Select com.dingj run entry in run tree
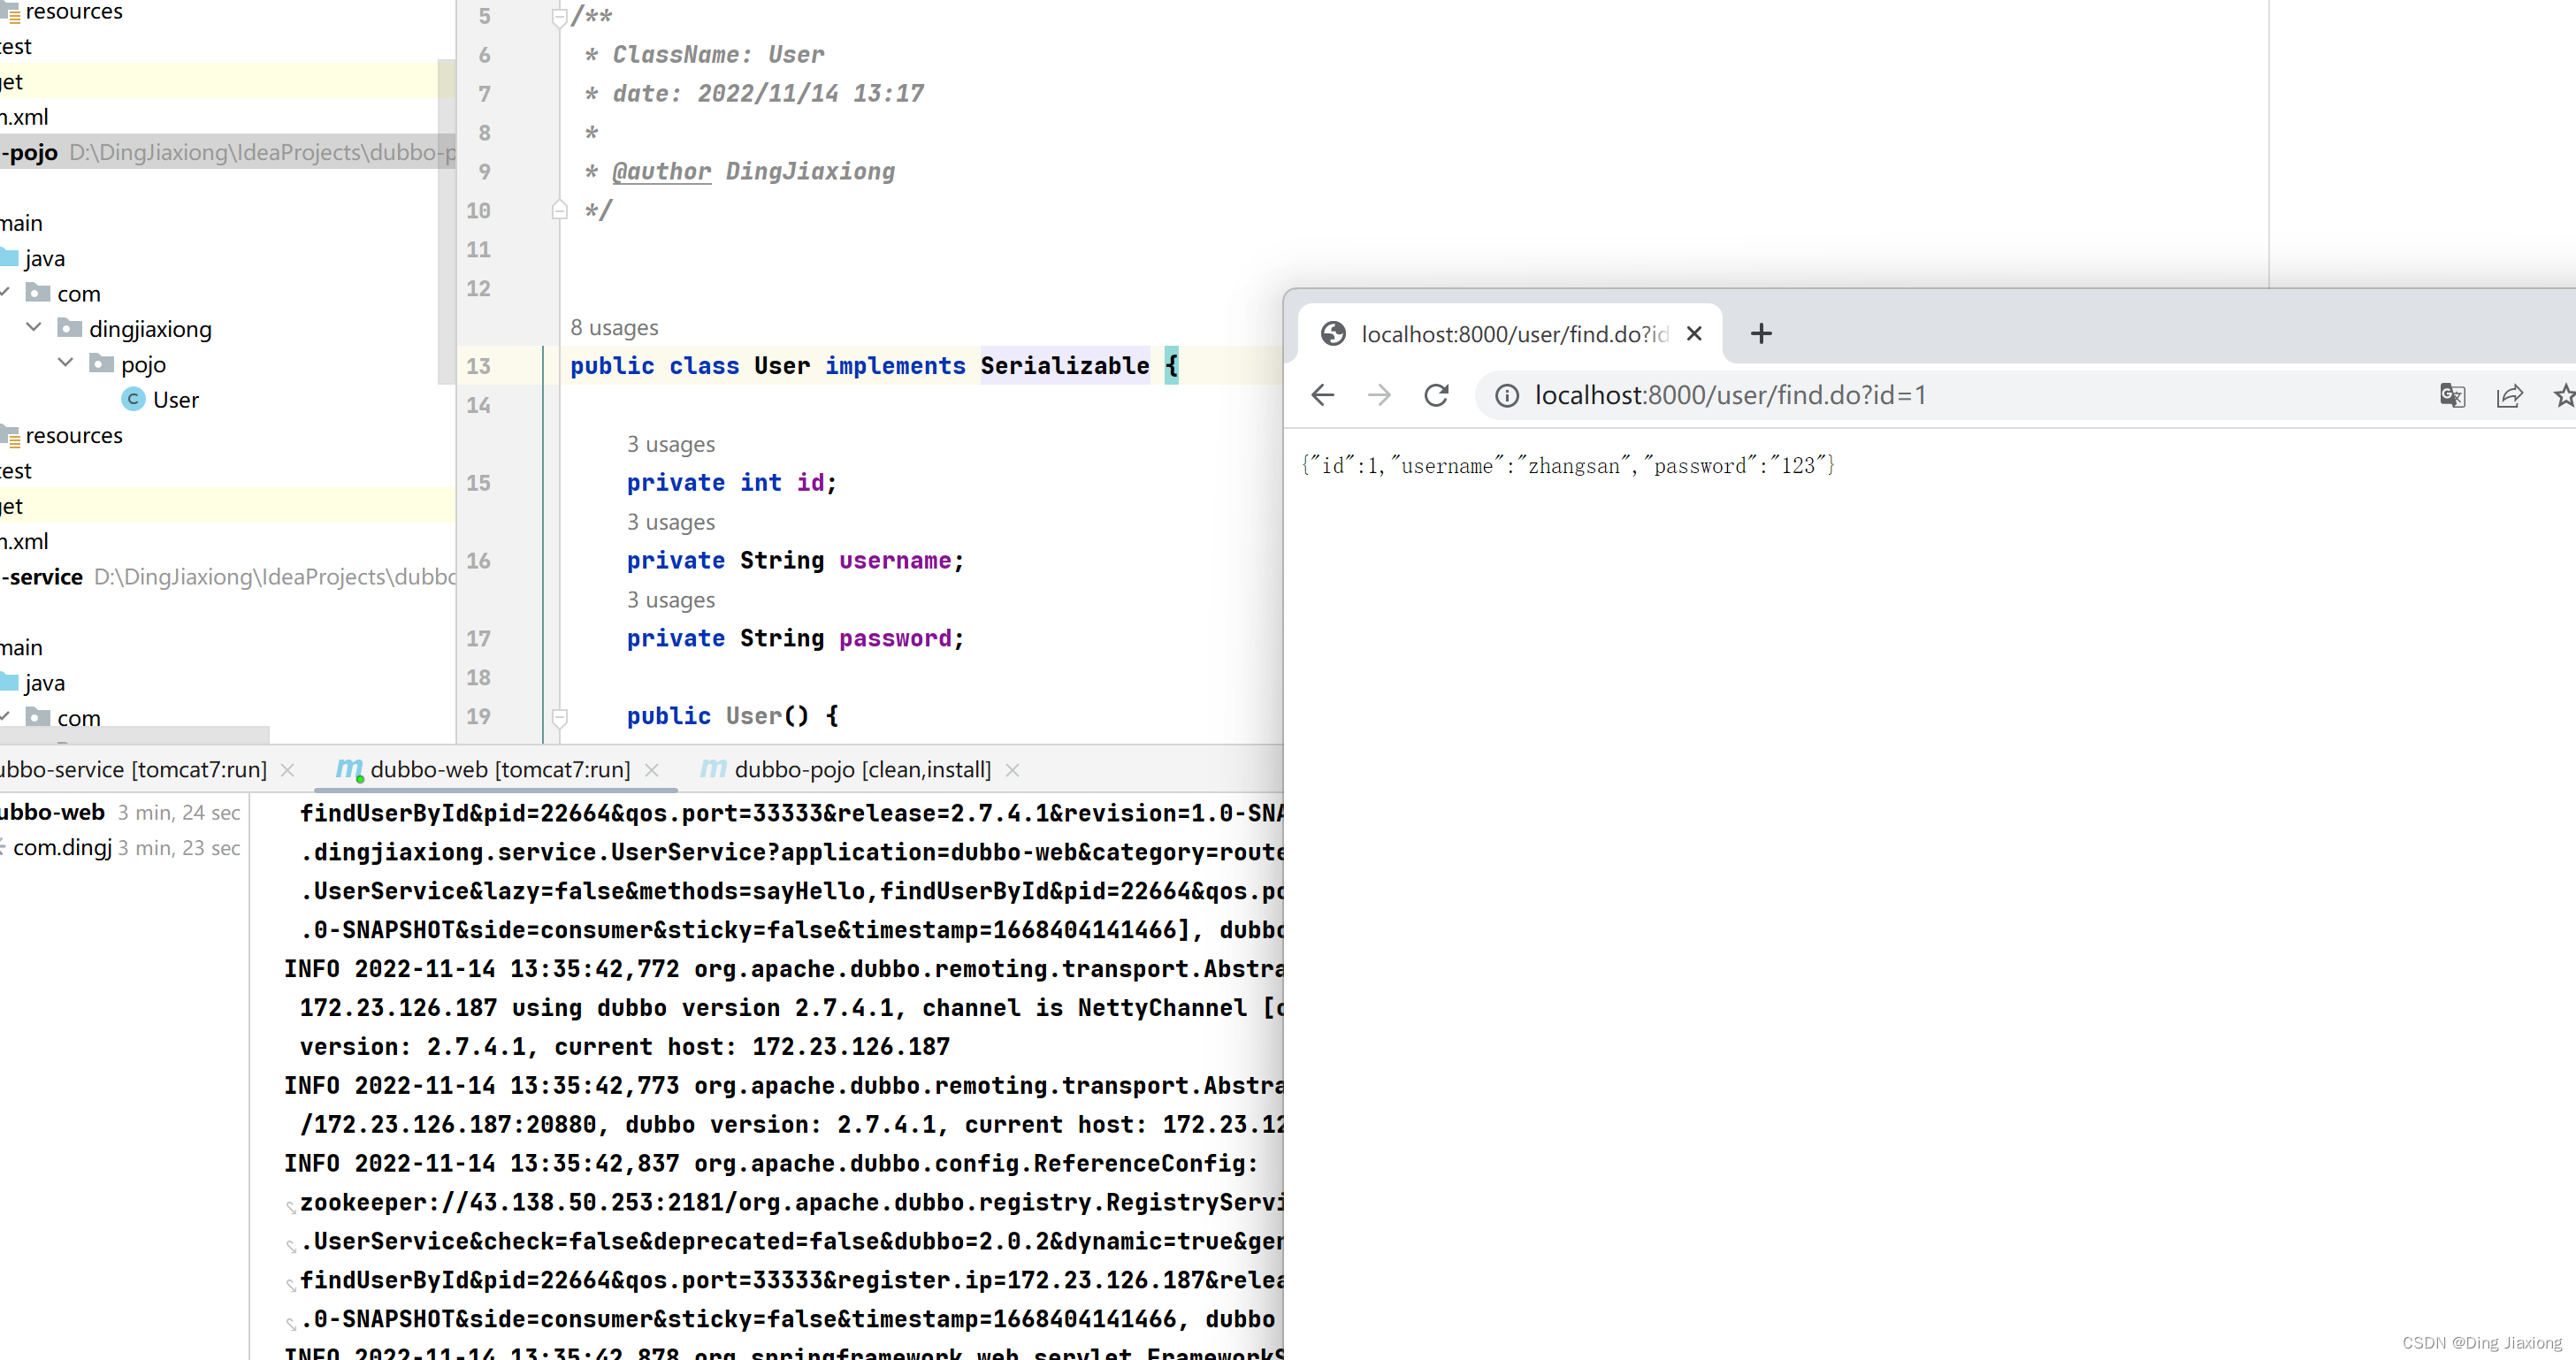 click(x=120, y=847)
